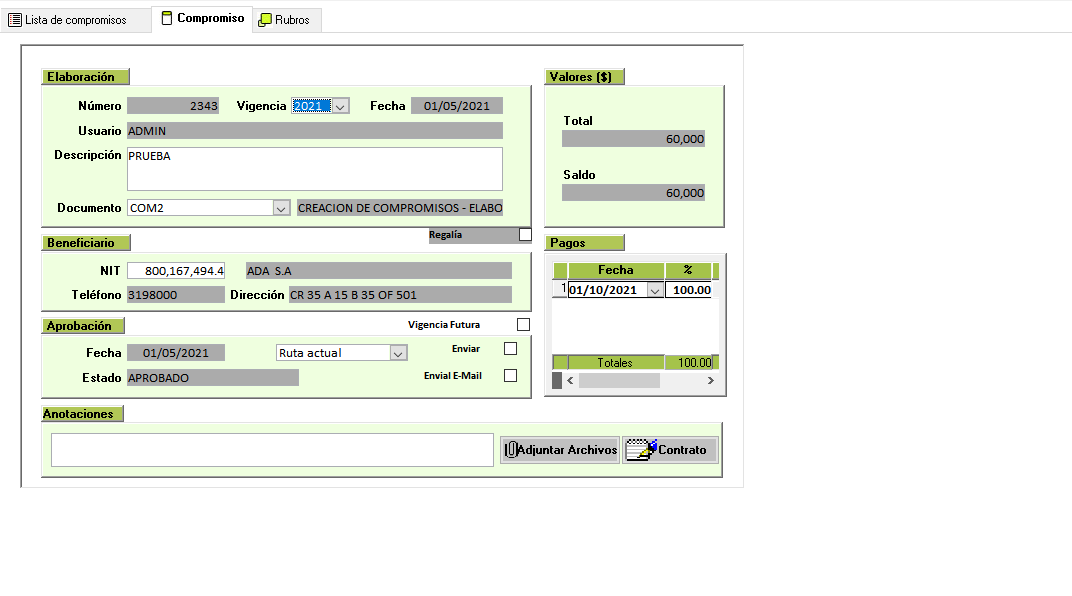The image size is (1072, 596).
Task: Open the Rubros tab
Action: coord(285,20)
